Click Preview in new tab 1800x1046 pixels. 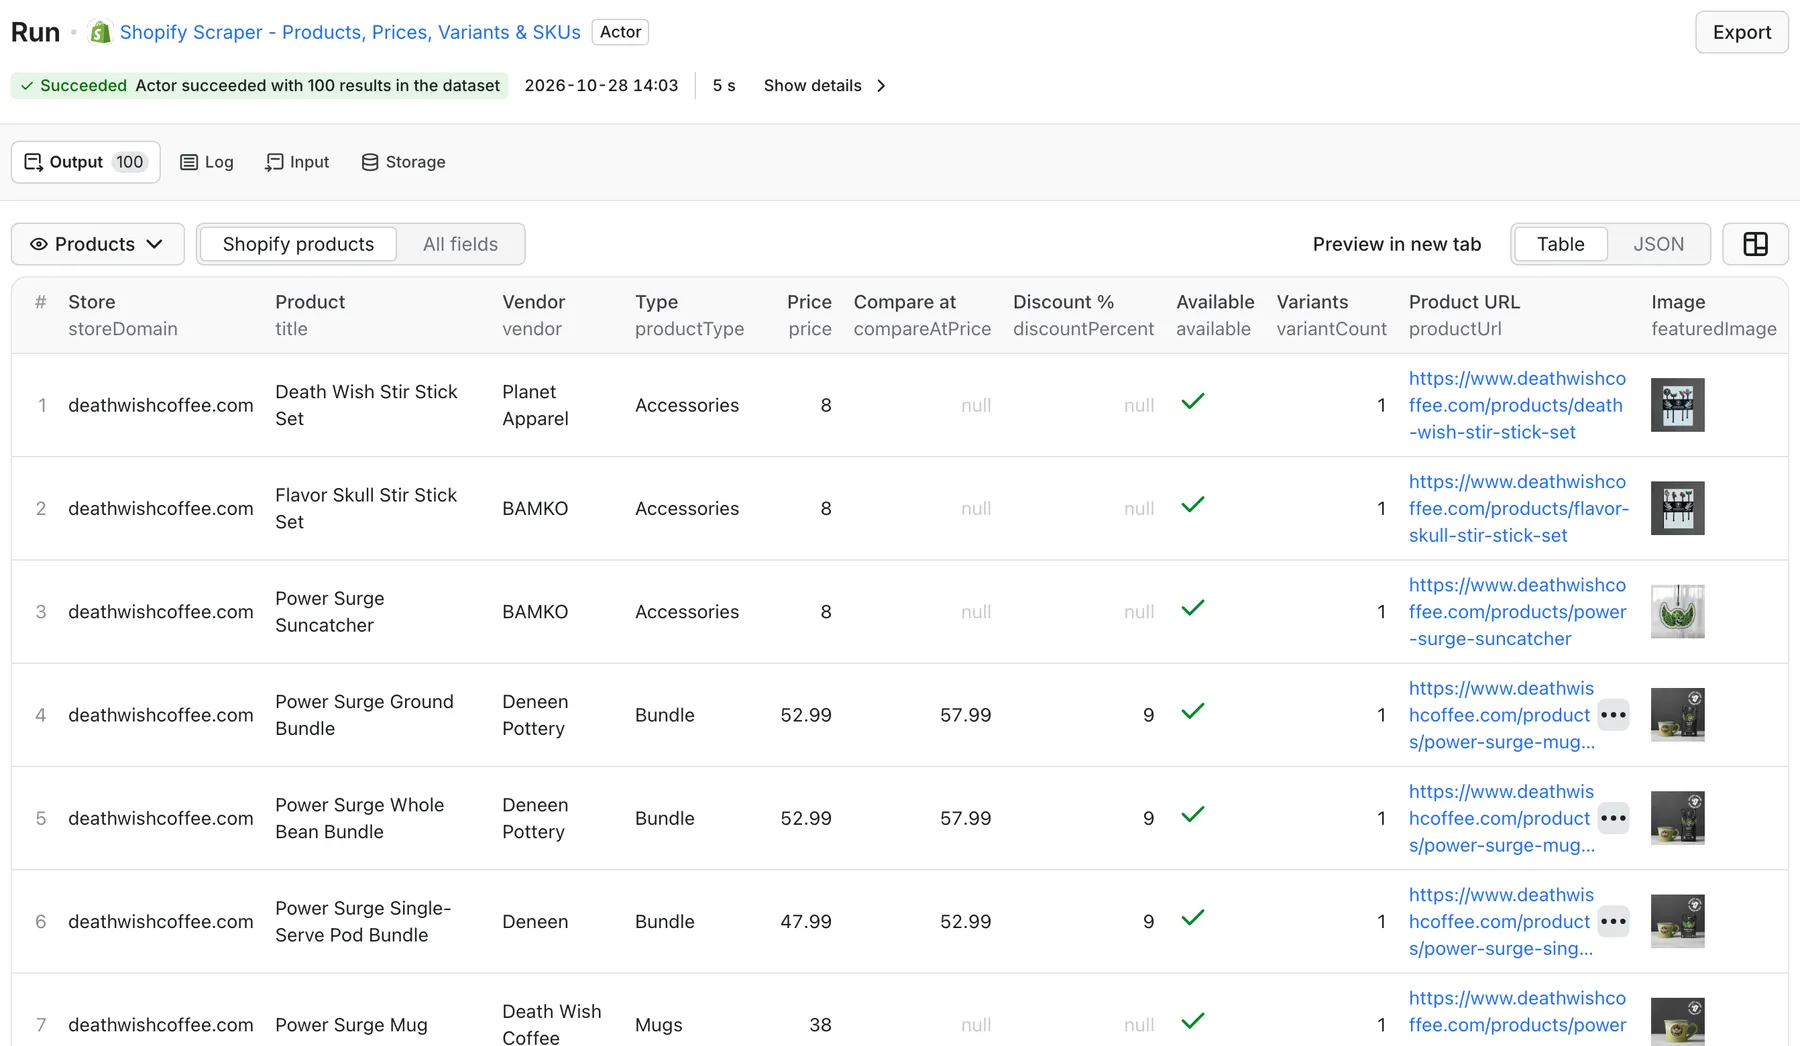(x=1397, y=244)
